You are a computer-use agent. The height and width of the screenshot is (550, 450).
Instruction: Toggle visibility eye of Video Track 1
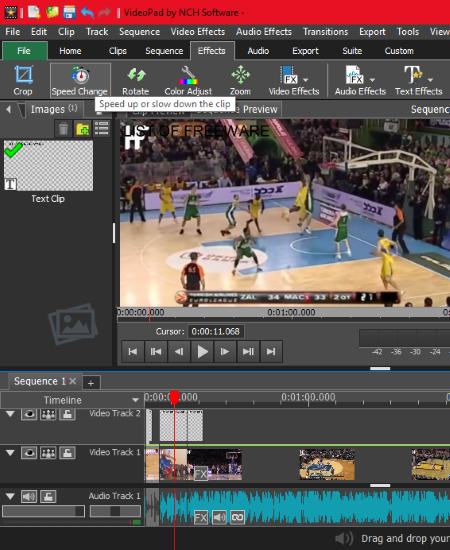click(x=29, y=453)
